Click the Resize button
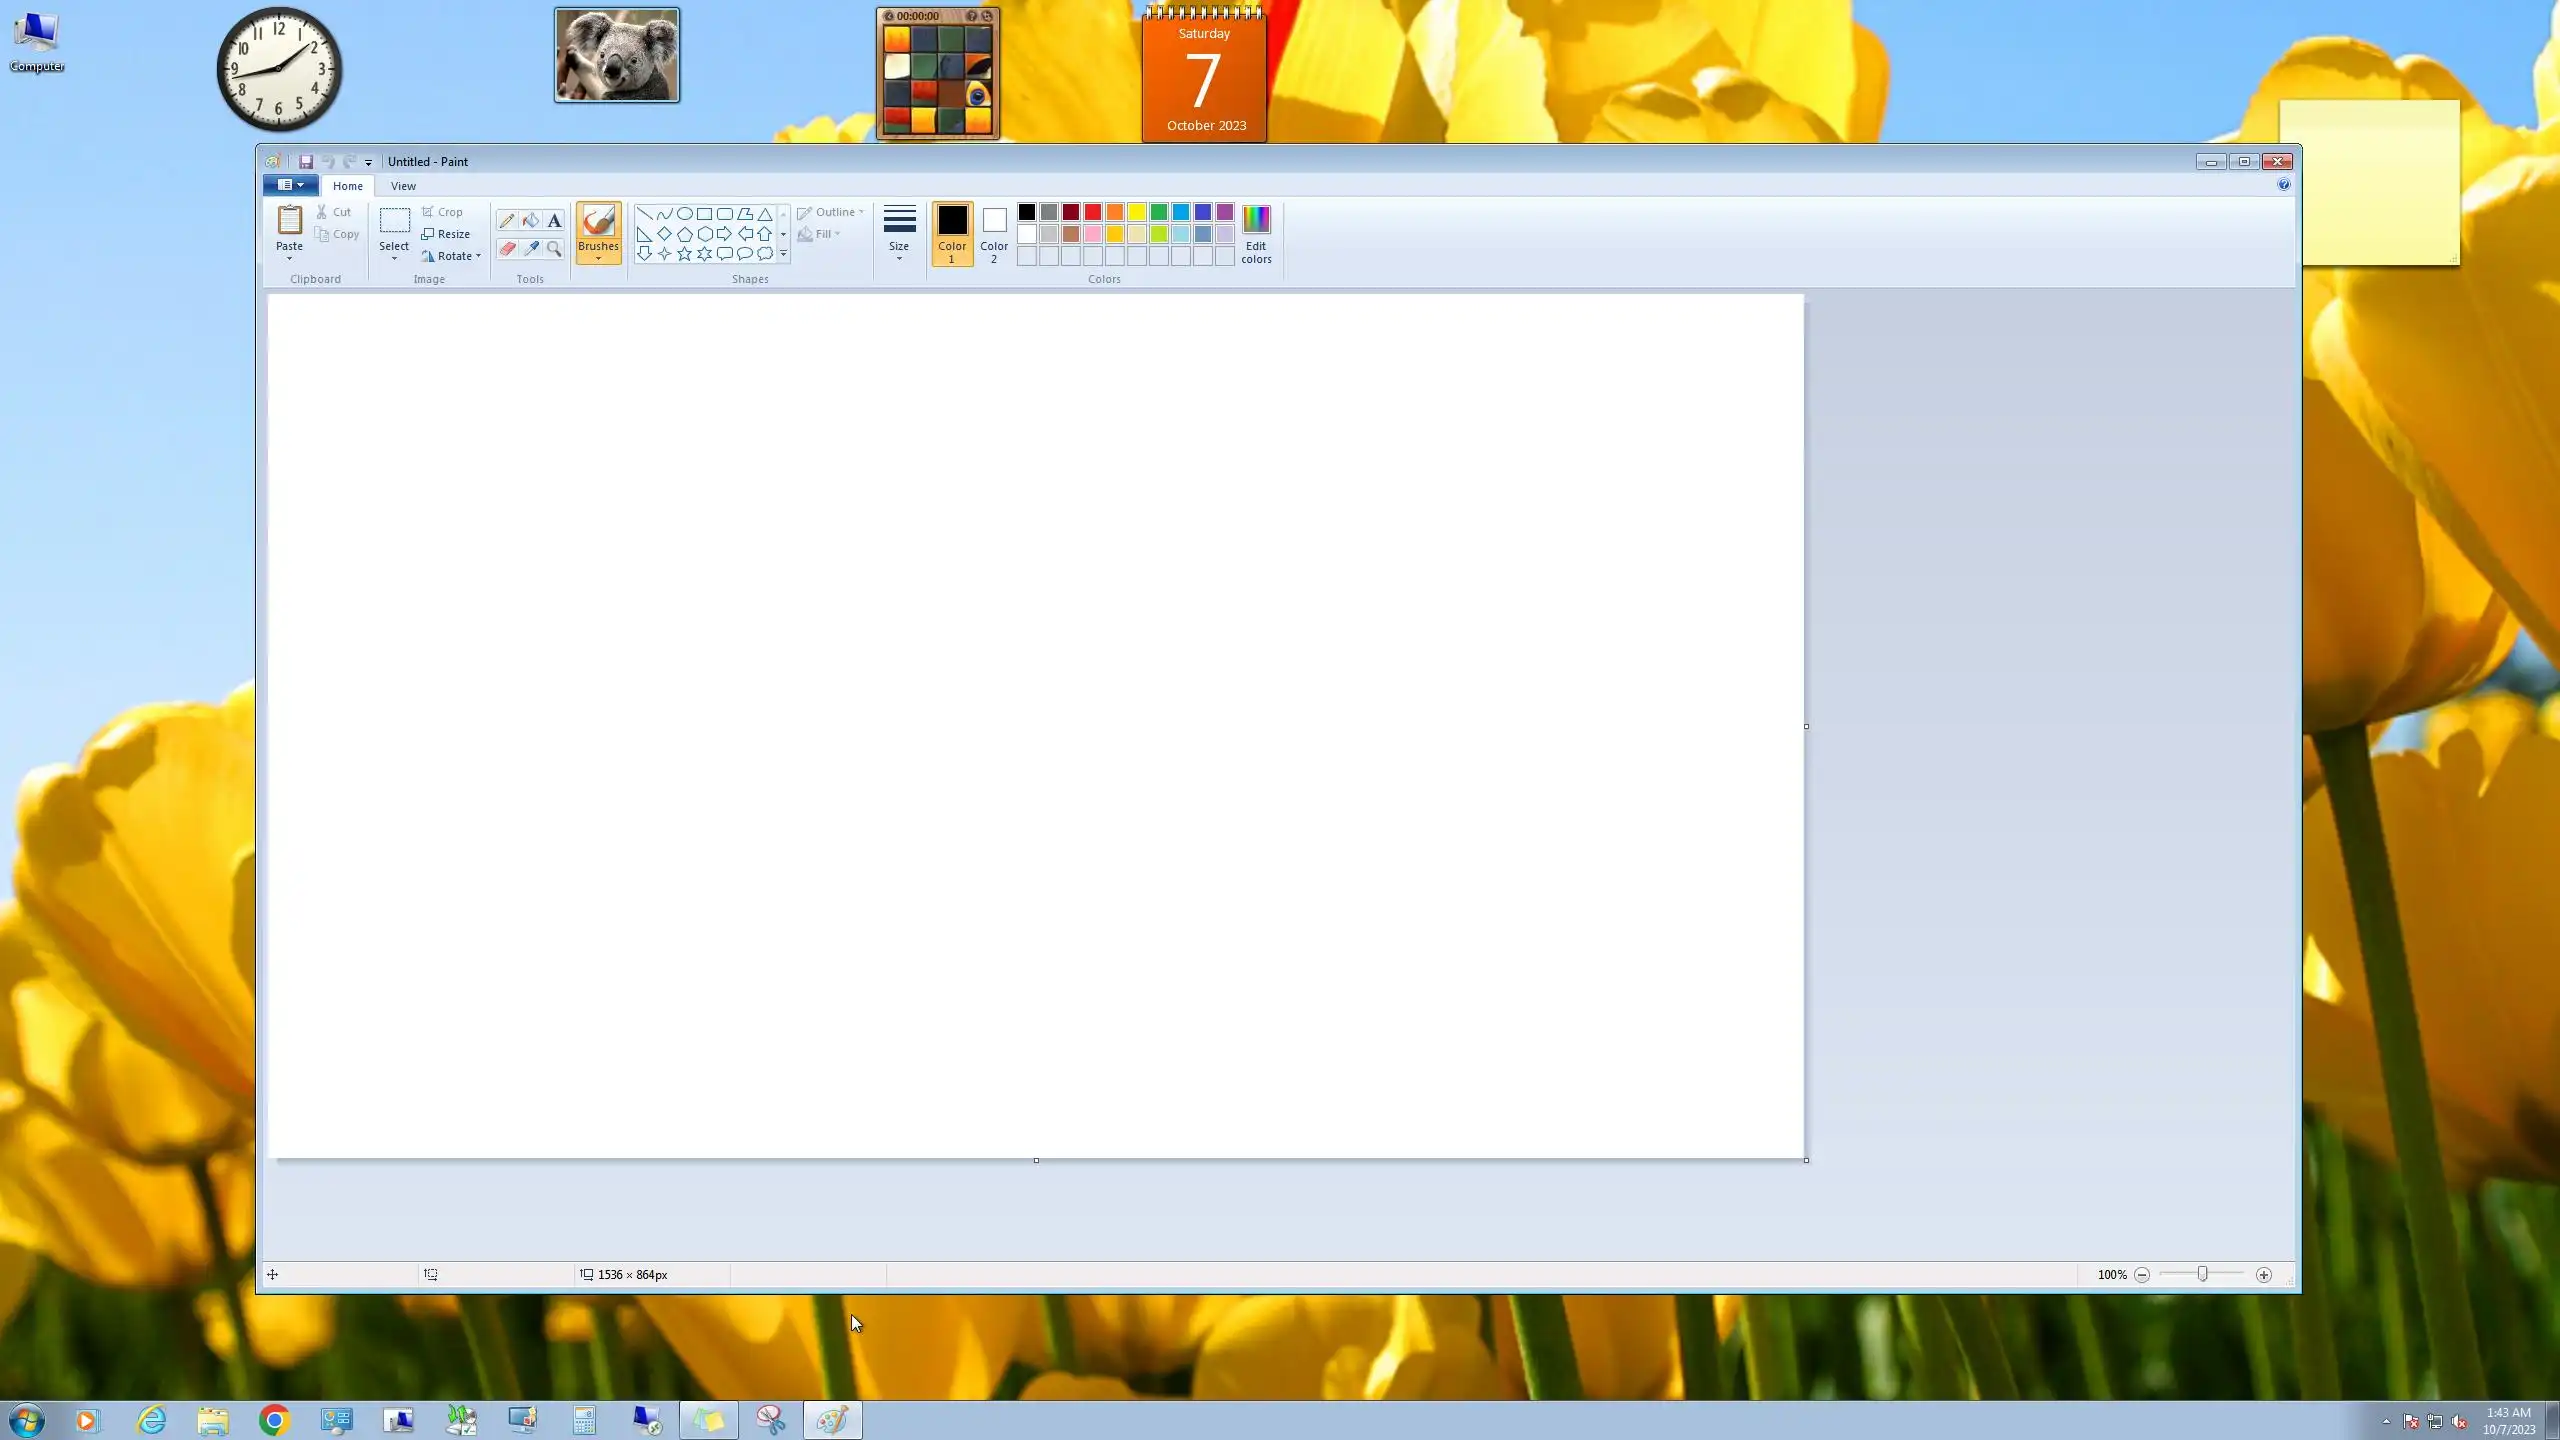The image size is (2560, 1440). coord(446,234)
